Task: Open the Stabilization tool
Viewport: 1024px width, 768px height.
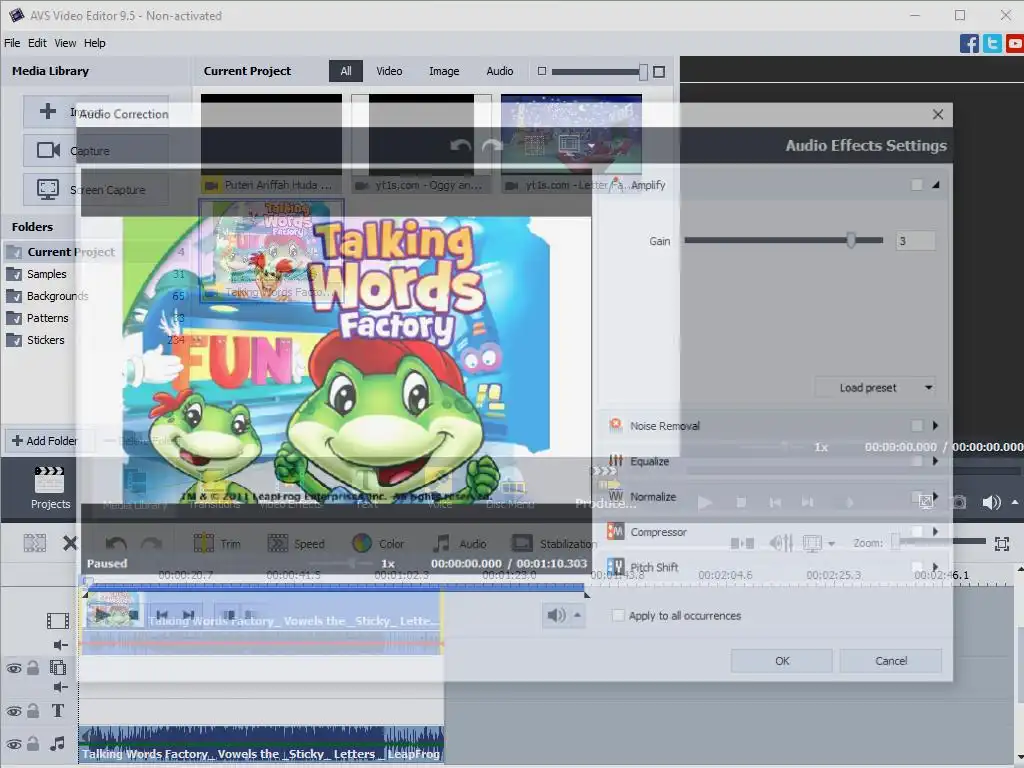Action: click(554, 543)
